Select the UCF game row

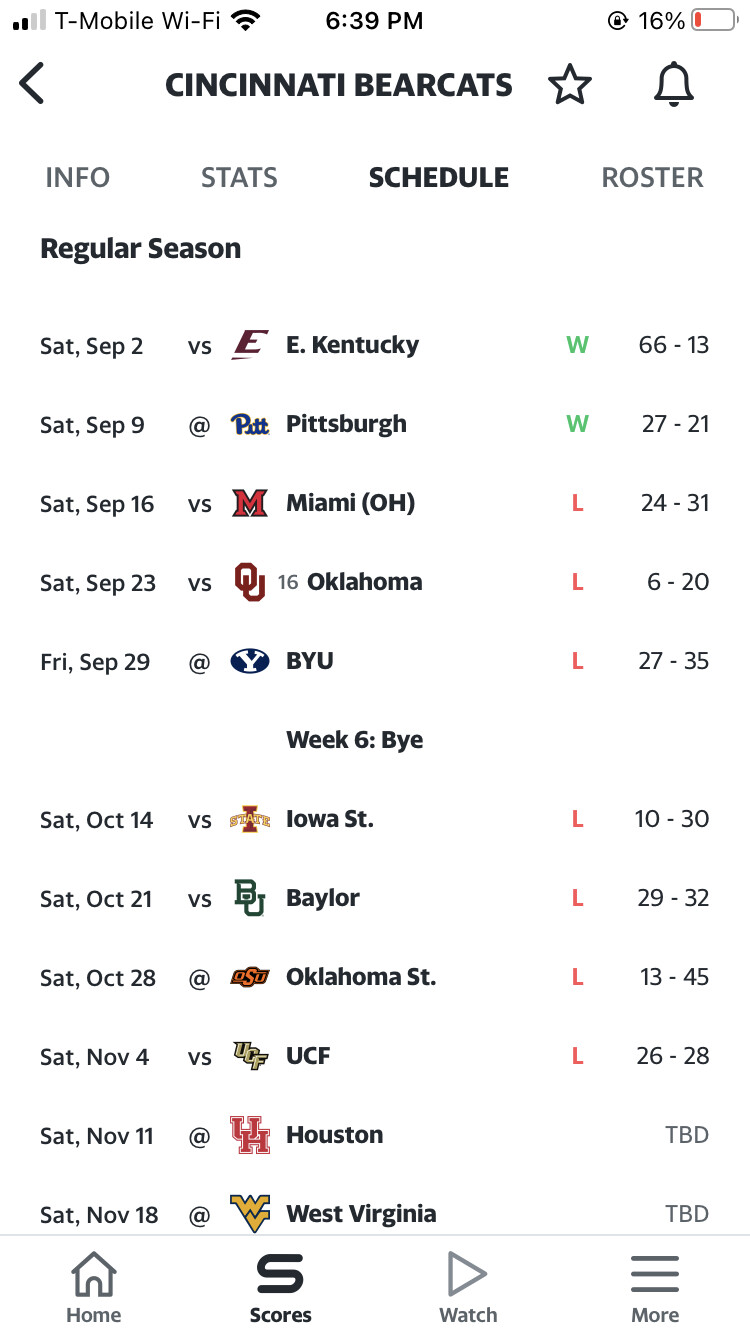pos(375,1056)
